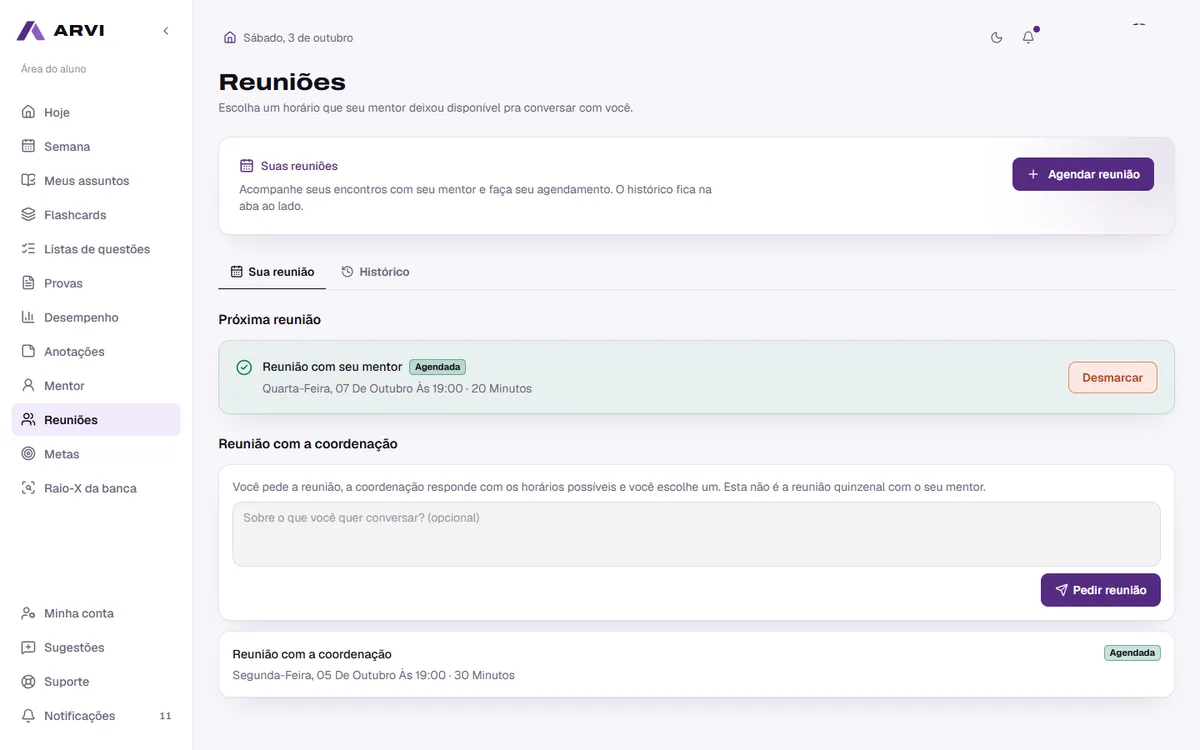This screenshot has height=750, width=1200.
Task: Click the Agendada badge beside 'Reunião com seu mentor'
Action: [437, 367]
